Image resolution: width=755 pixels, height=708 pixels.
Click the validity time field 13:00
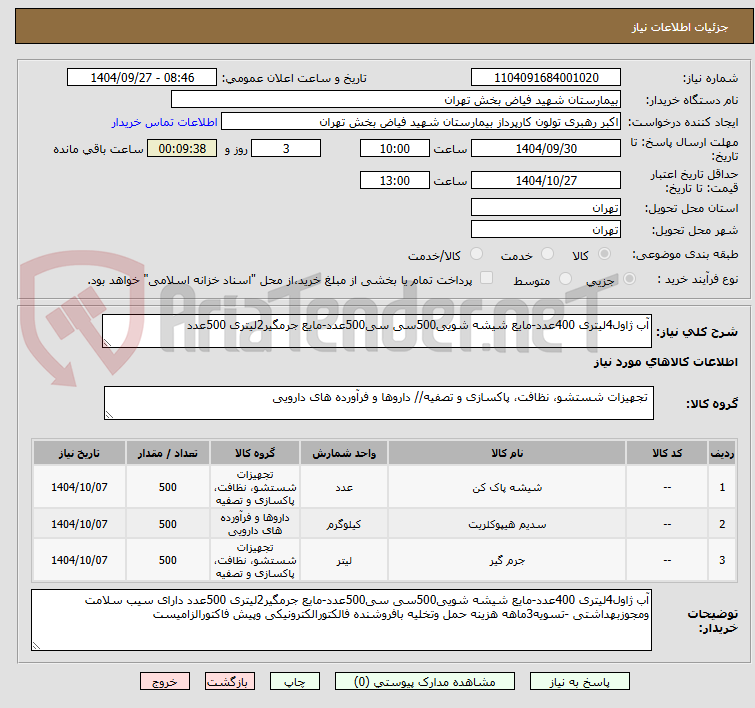(x=395, y=180)
